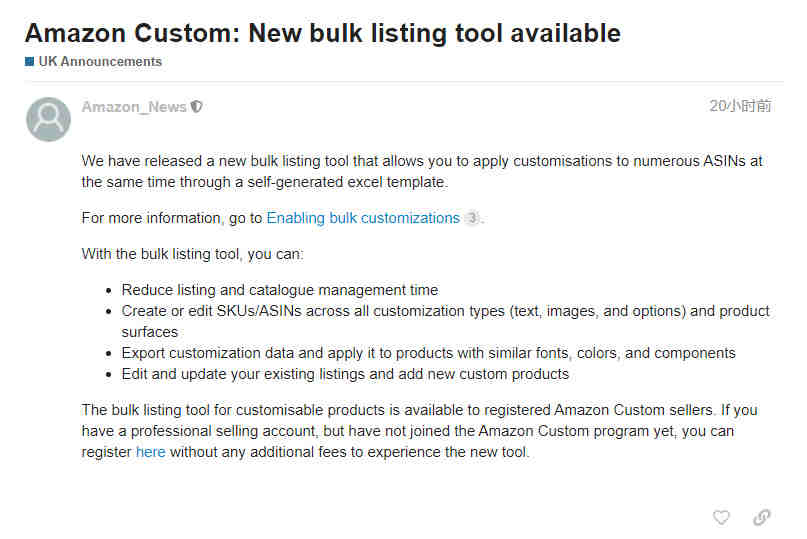Click the moderator shield beside Amazon_News
The width and height of the screenshot is (807, 539).
coord(197,107)
